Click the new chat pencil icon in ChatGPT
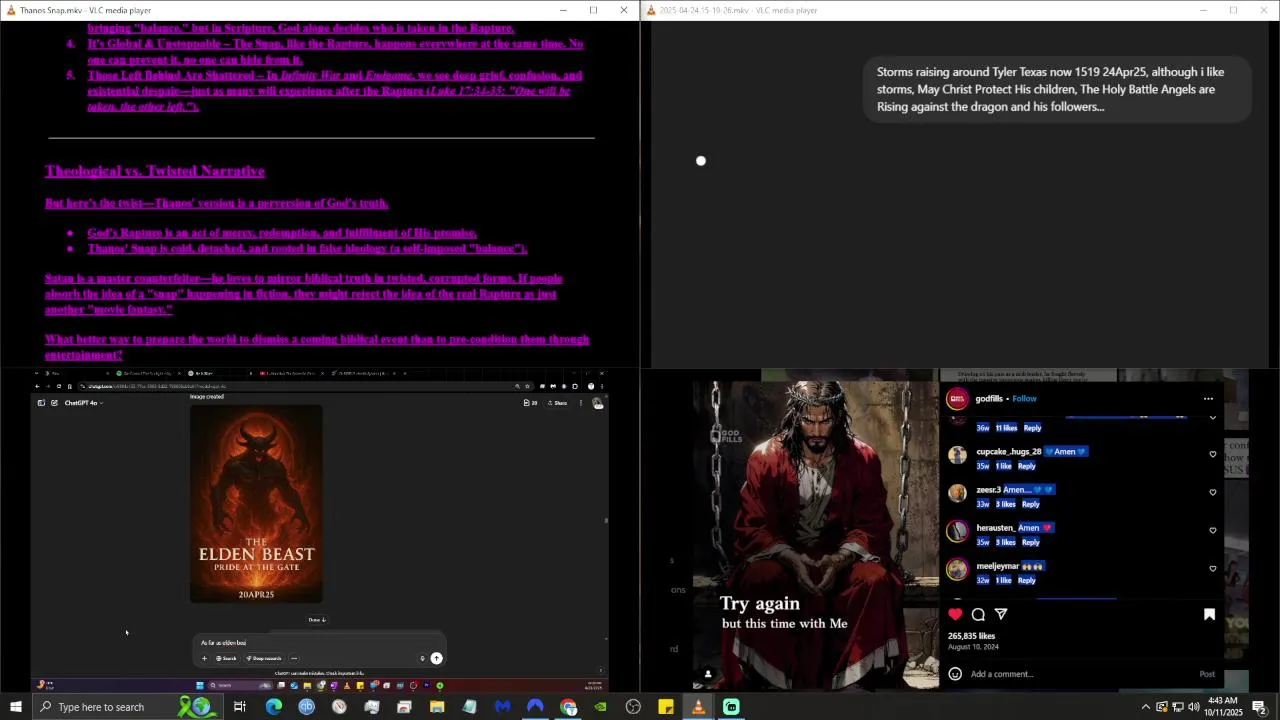 click(54, 403)
